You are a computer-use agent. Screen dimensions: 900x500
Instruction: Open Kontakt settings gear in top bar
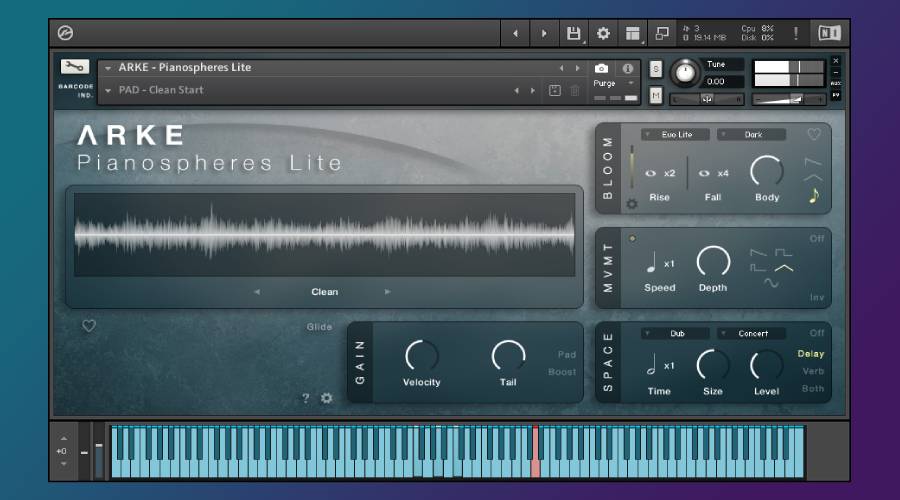coord(603,33)
